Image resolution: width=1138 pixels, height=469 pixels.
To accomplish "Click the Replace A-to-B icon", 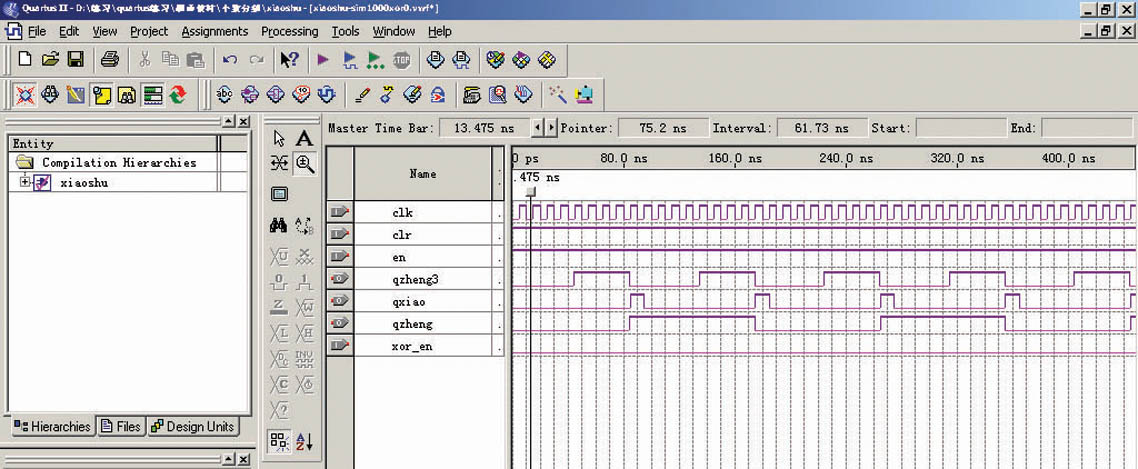I will pos(305,227).
